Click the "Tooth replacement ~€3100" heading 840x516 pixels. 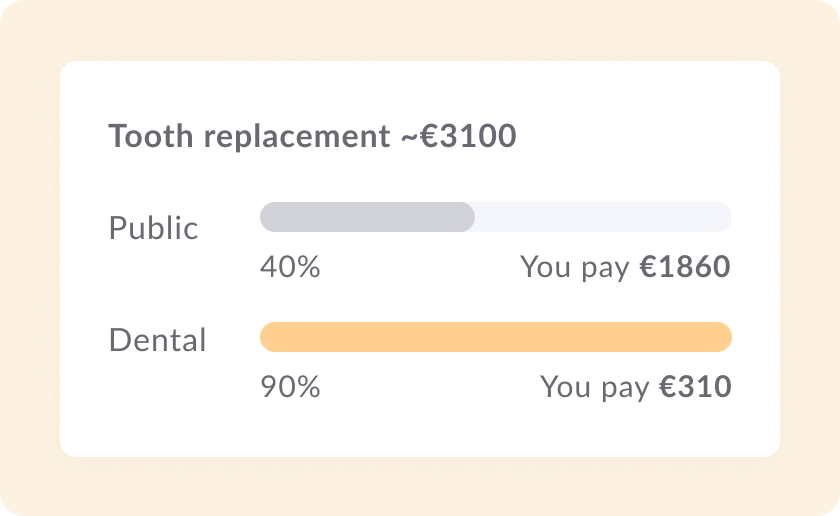[x=312, y=136]
